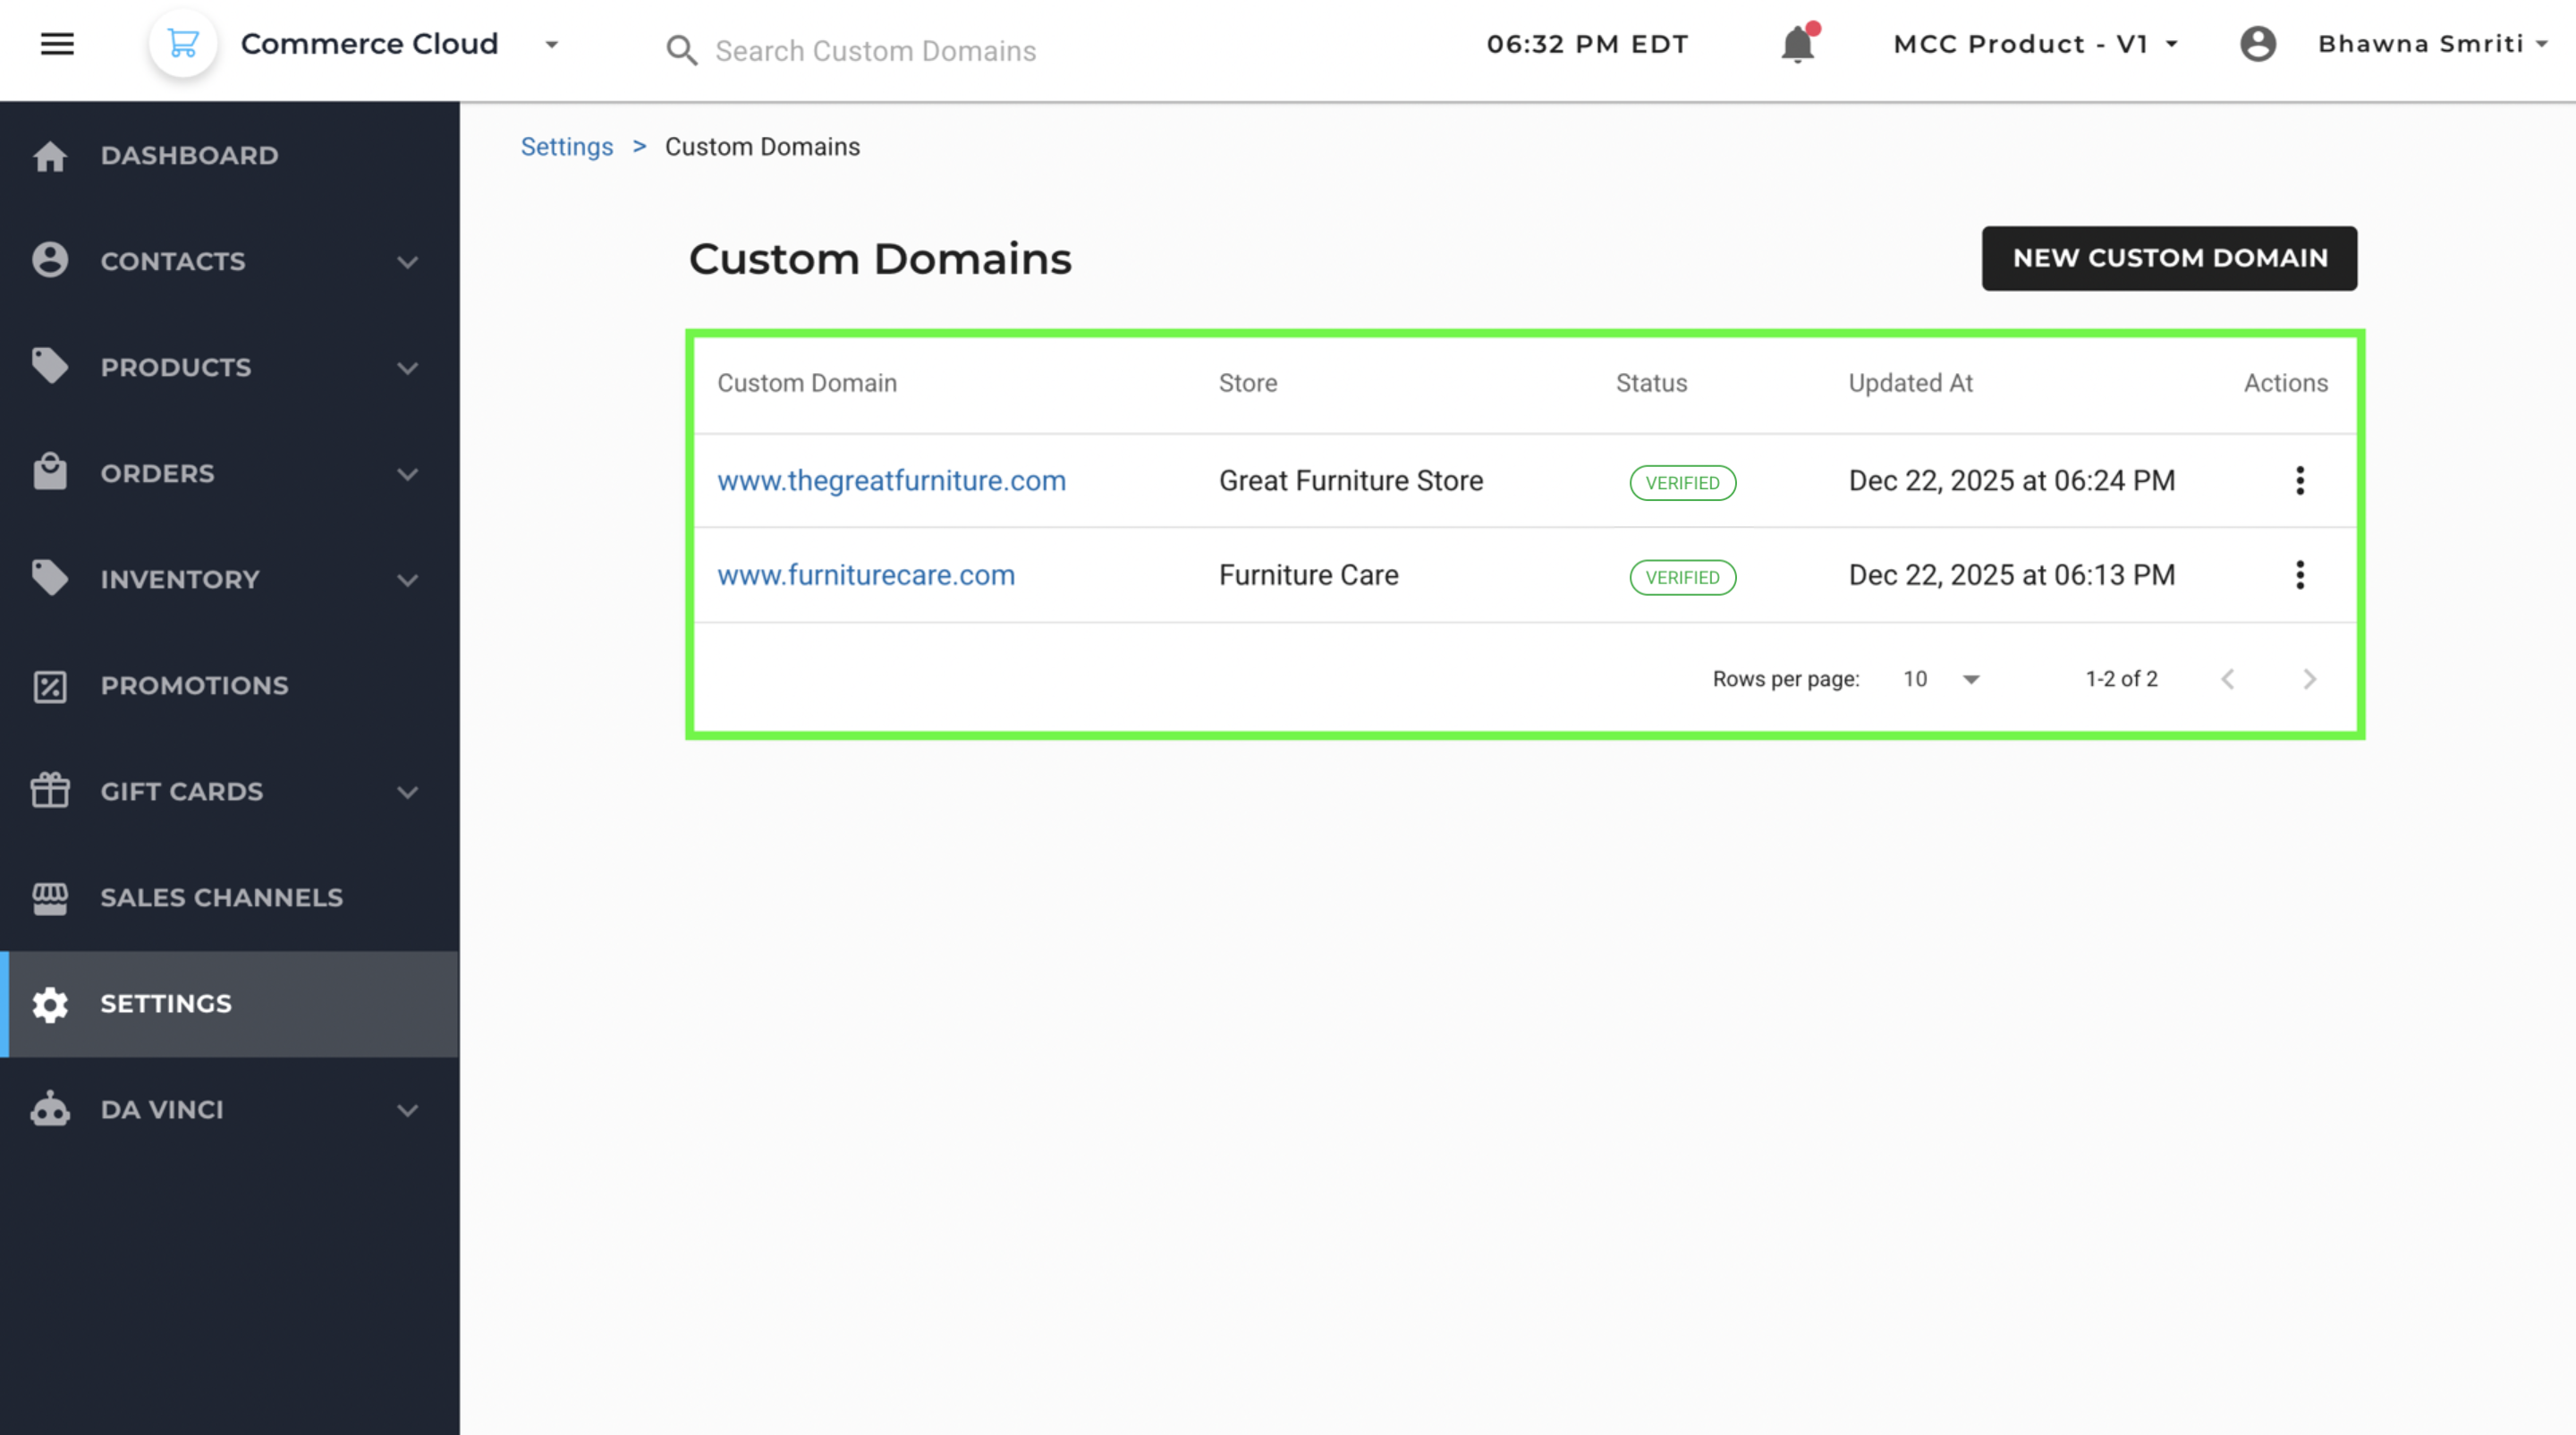Expand the Products sidebar section
2576x1435 pixels.
pos(407,368)
